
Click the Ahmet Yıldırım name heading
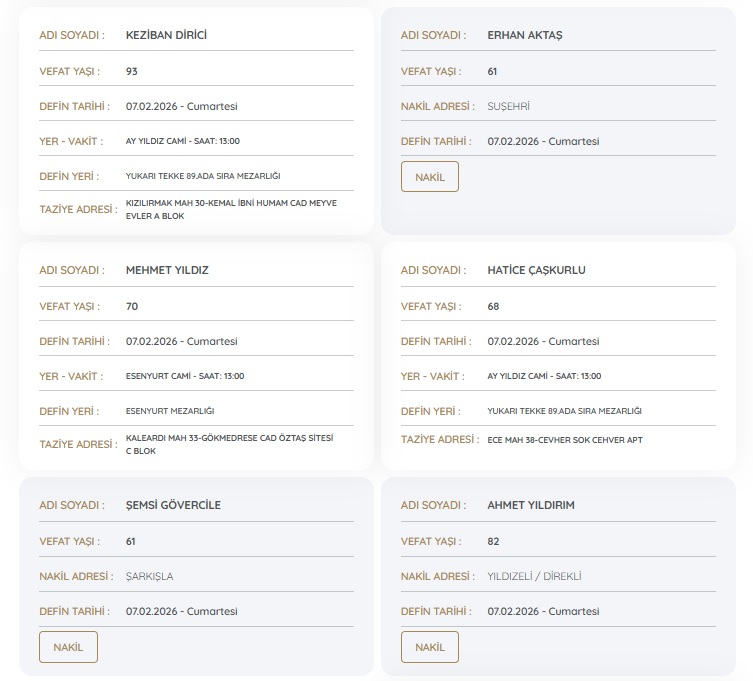531,505
